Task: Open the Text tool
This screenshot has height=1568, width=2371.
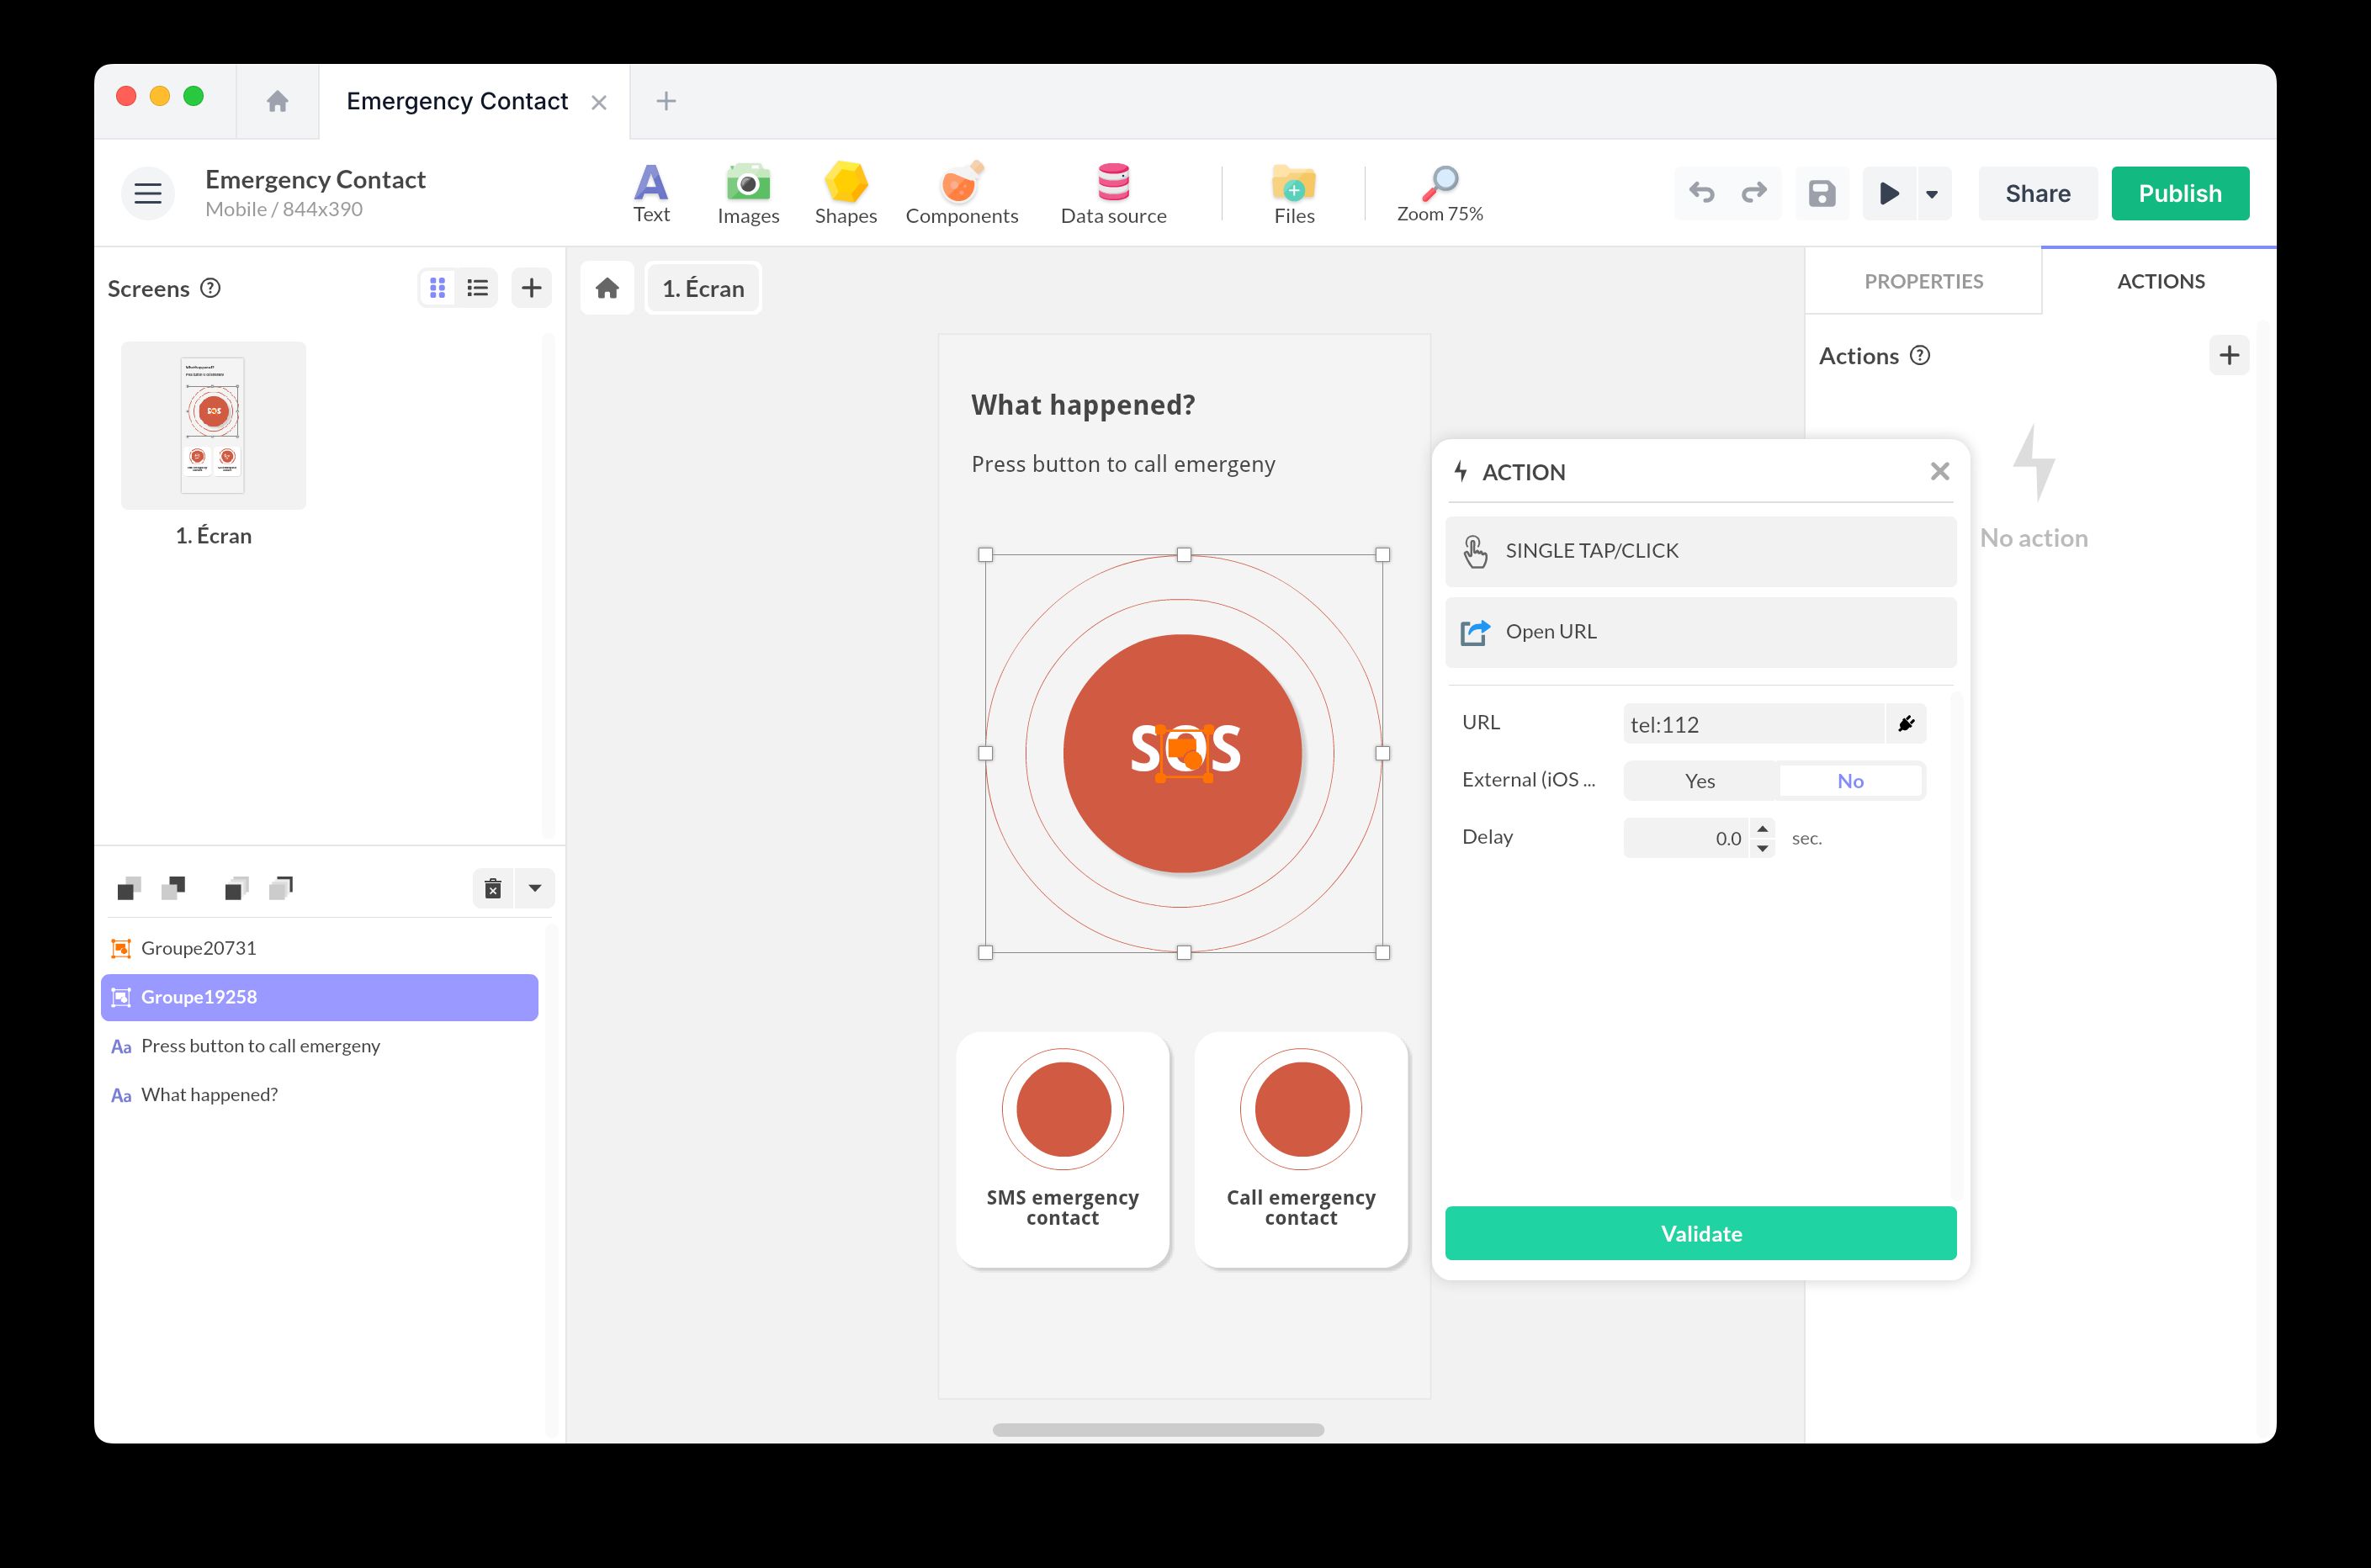Action: 650,193
